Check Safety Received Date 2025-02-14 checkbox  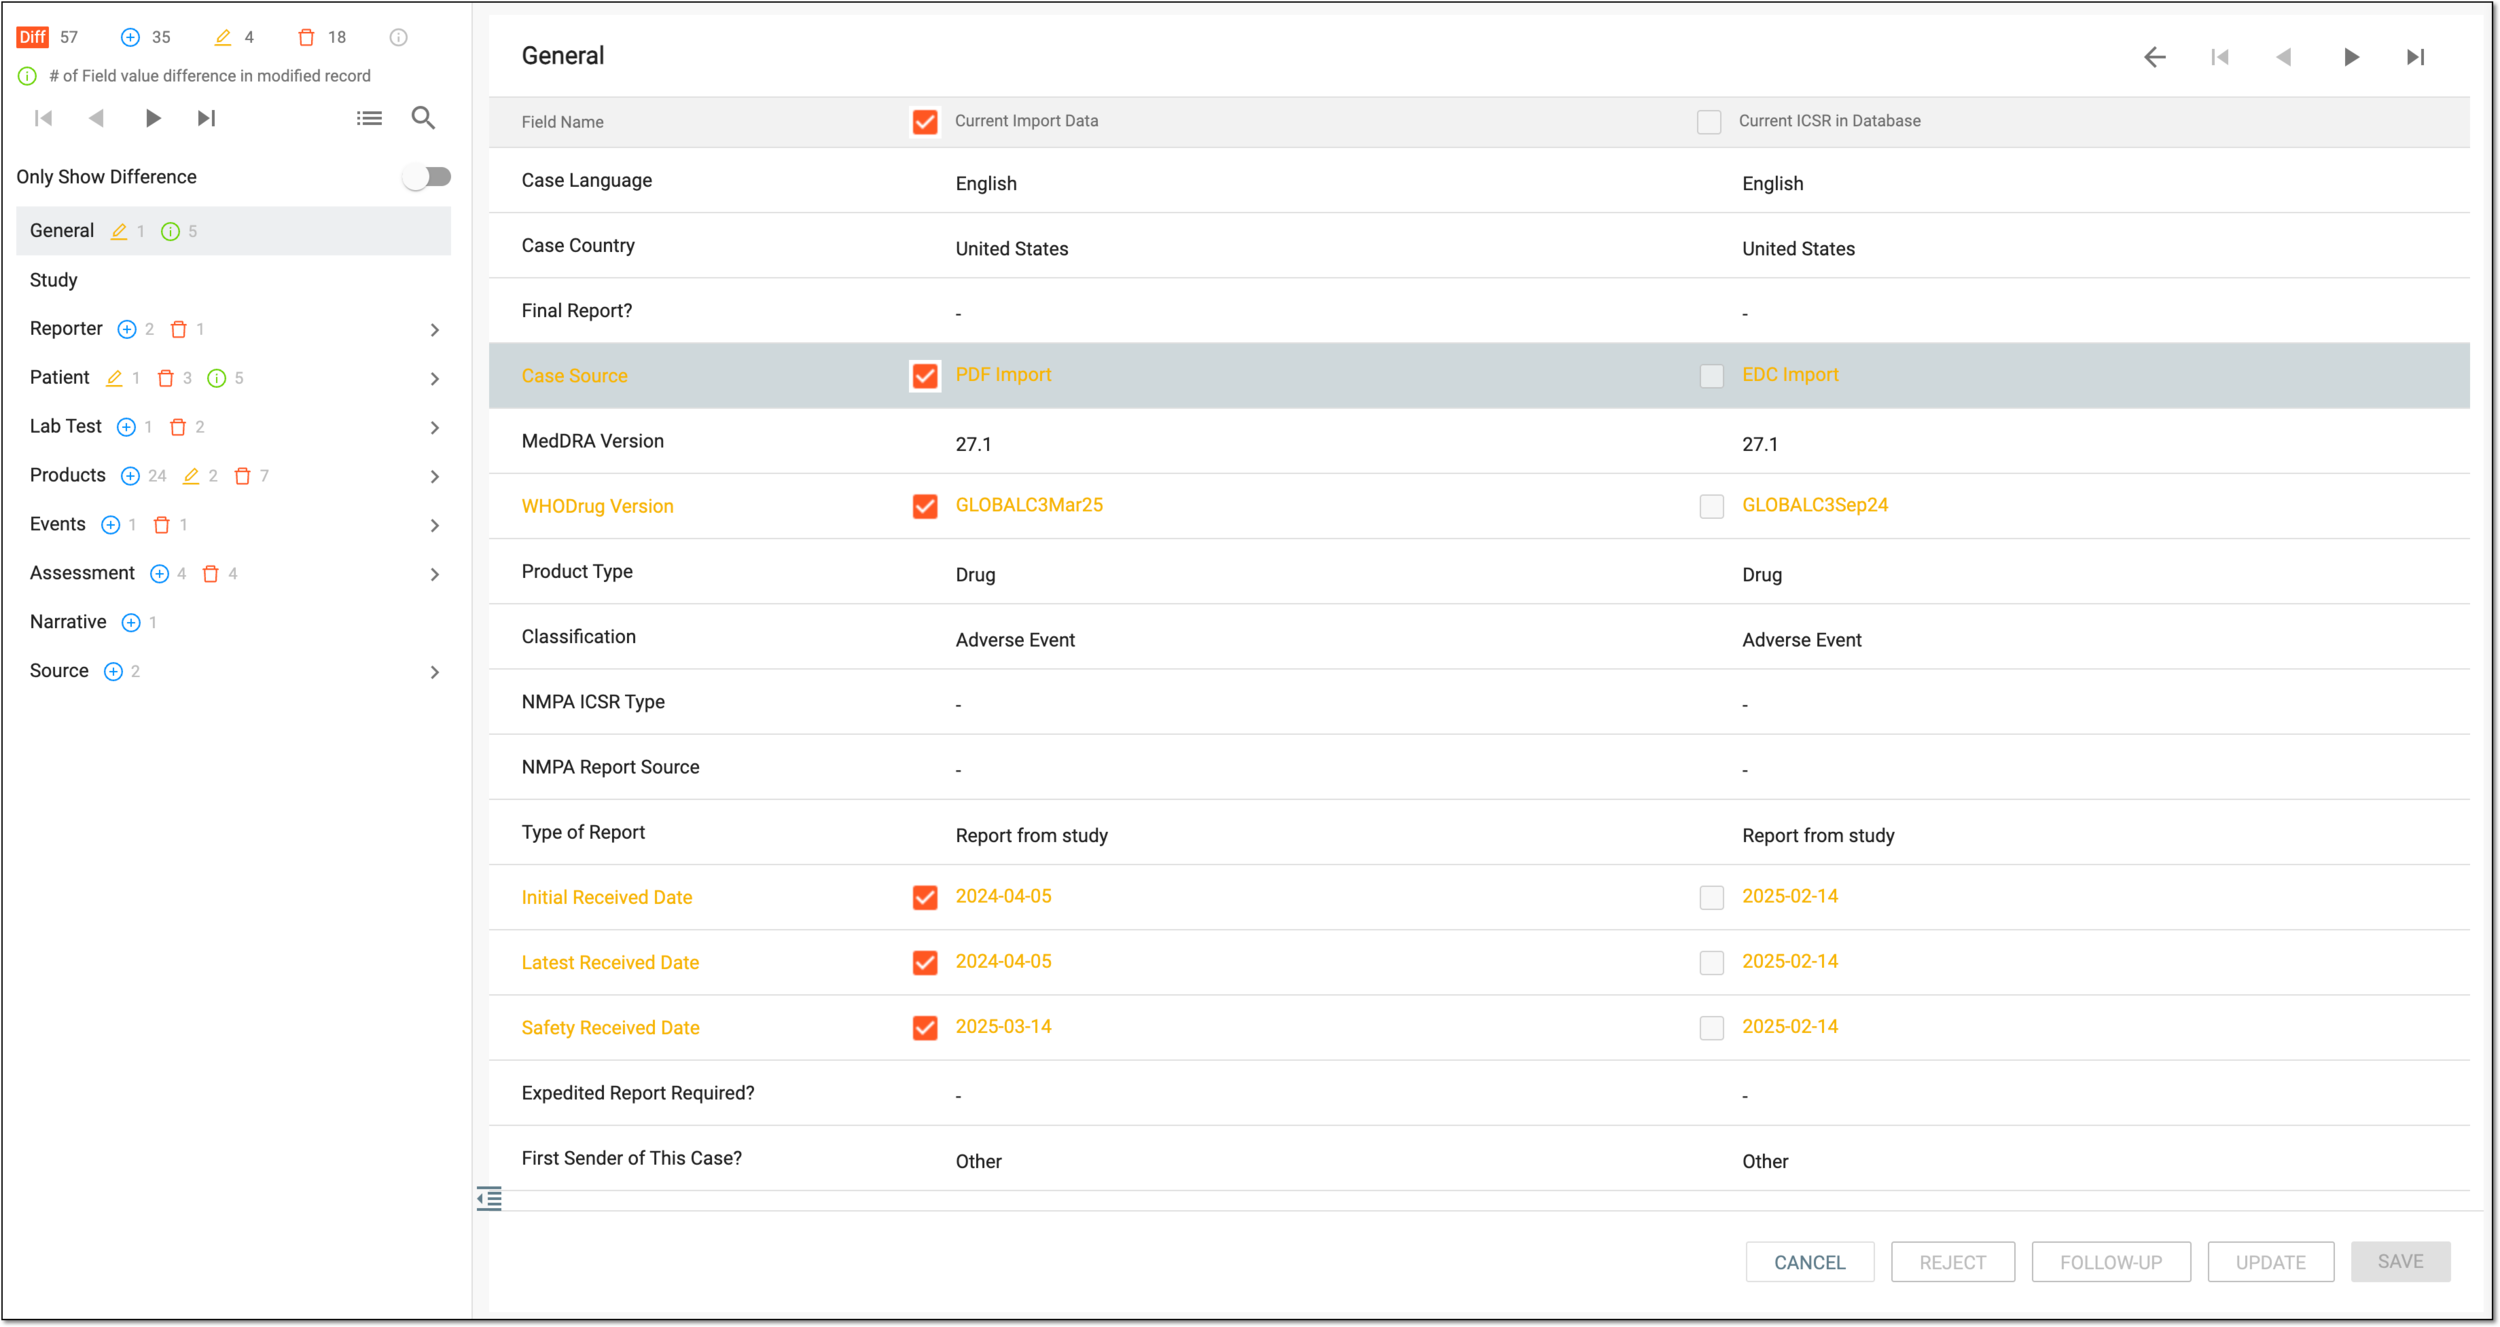click(1712, 1028)
